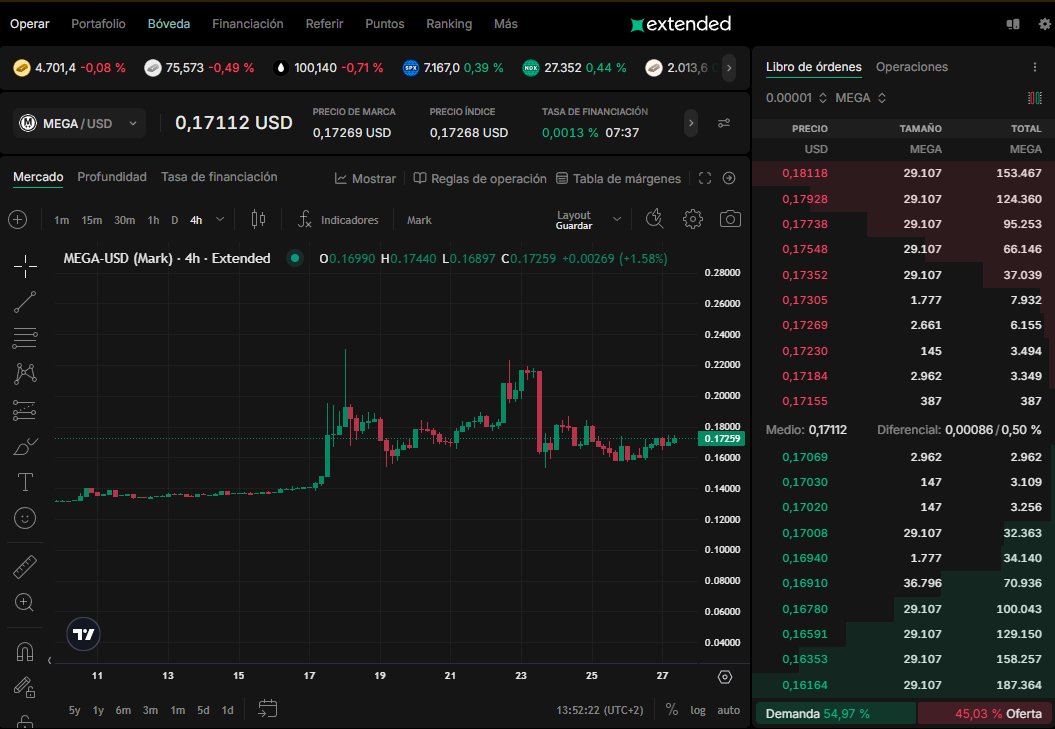Open market stats filter sliders icon
Image resolution: width=1055 pixels, height=729 pixels.
coord(724,123)
